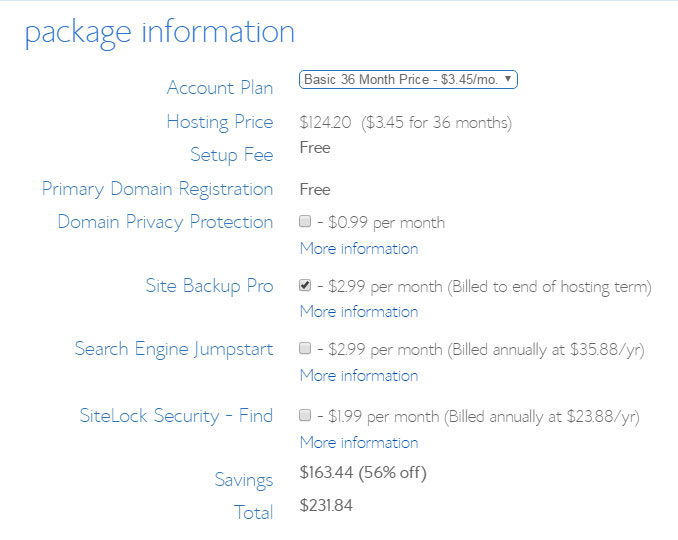Click the Account Plan dropdown arrow
Viewport: 678px width, 540px height.
tap(508, 79)
